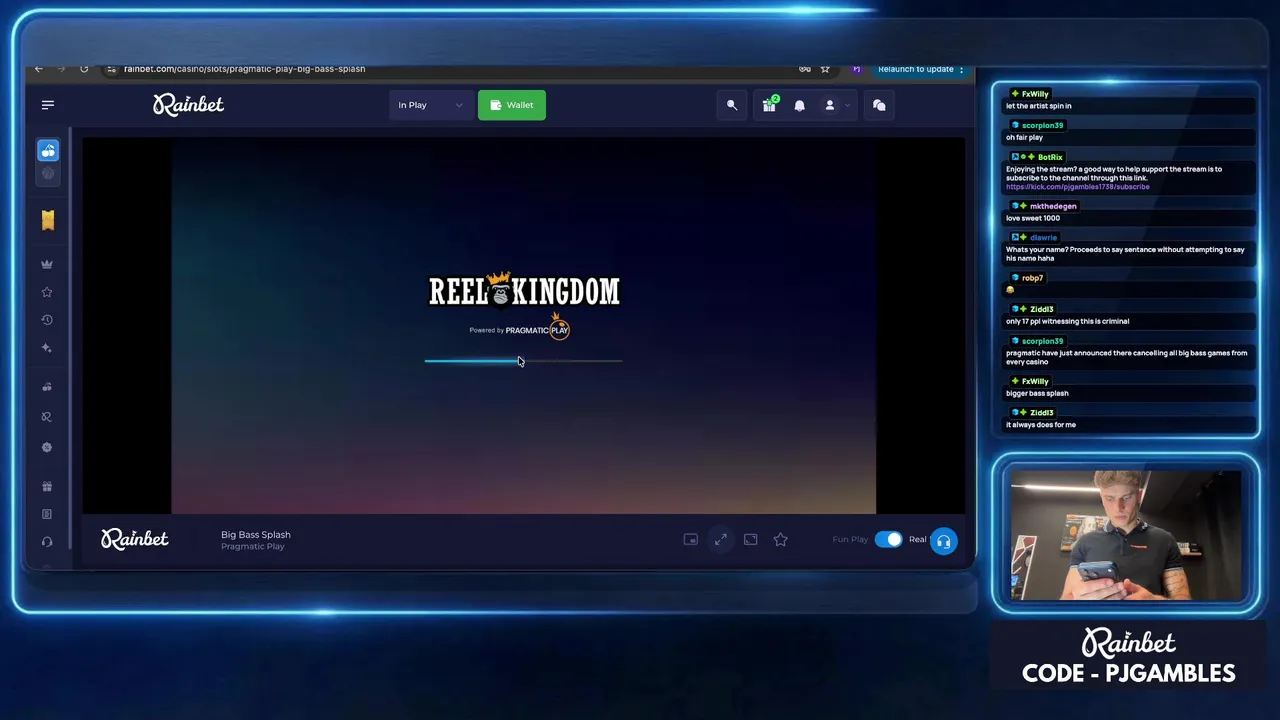The width and height of the screenshot is (1280, 720).
Task: Click chat username BotRix
Action: pyautogui.click(x=1050, y=157)
